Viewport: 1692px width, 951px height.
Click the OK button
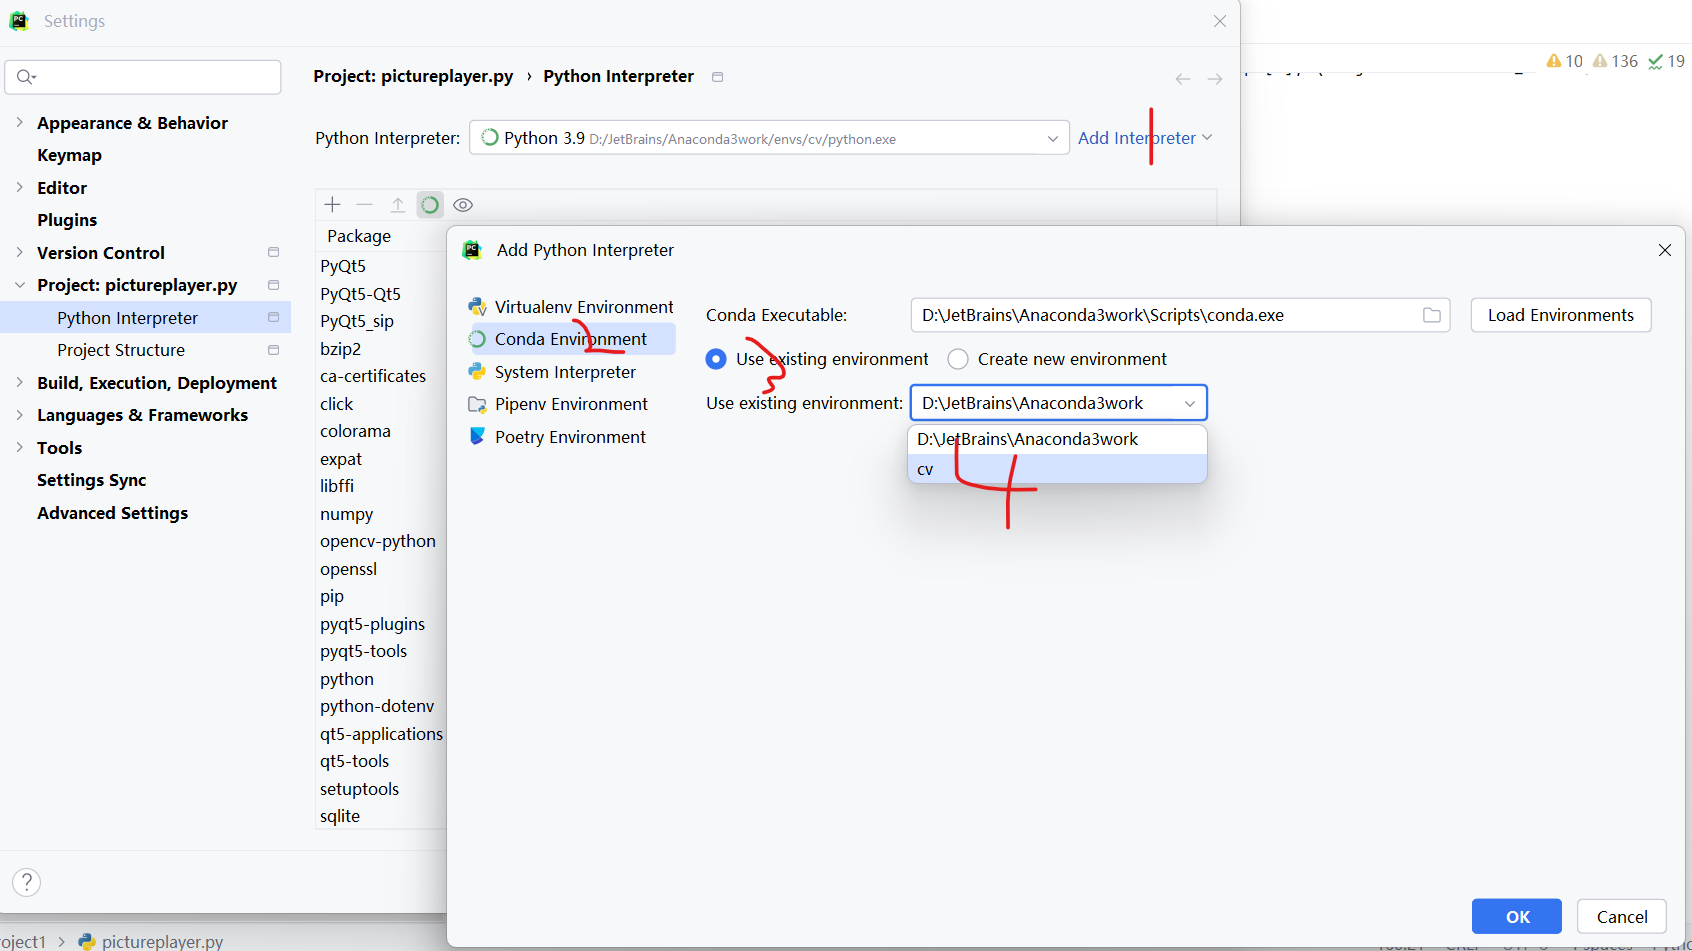coord(1517,917)
